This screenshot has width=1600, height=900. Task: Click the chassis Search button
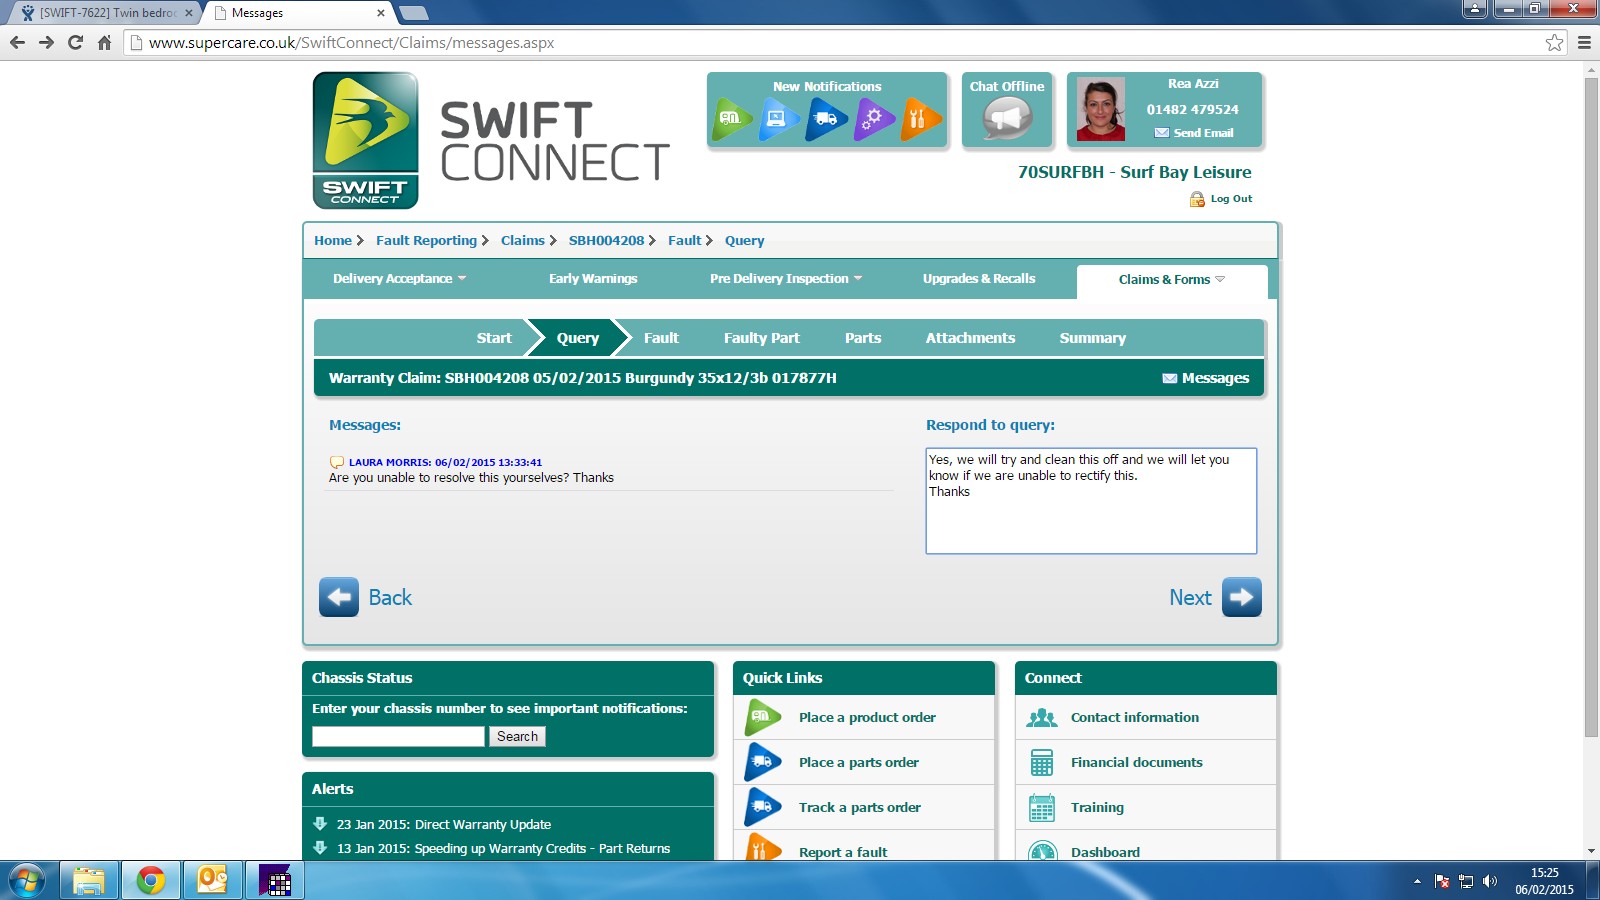point(517,736)
